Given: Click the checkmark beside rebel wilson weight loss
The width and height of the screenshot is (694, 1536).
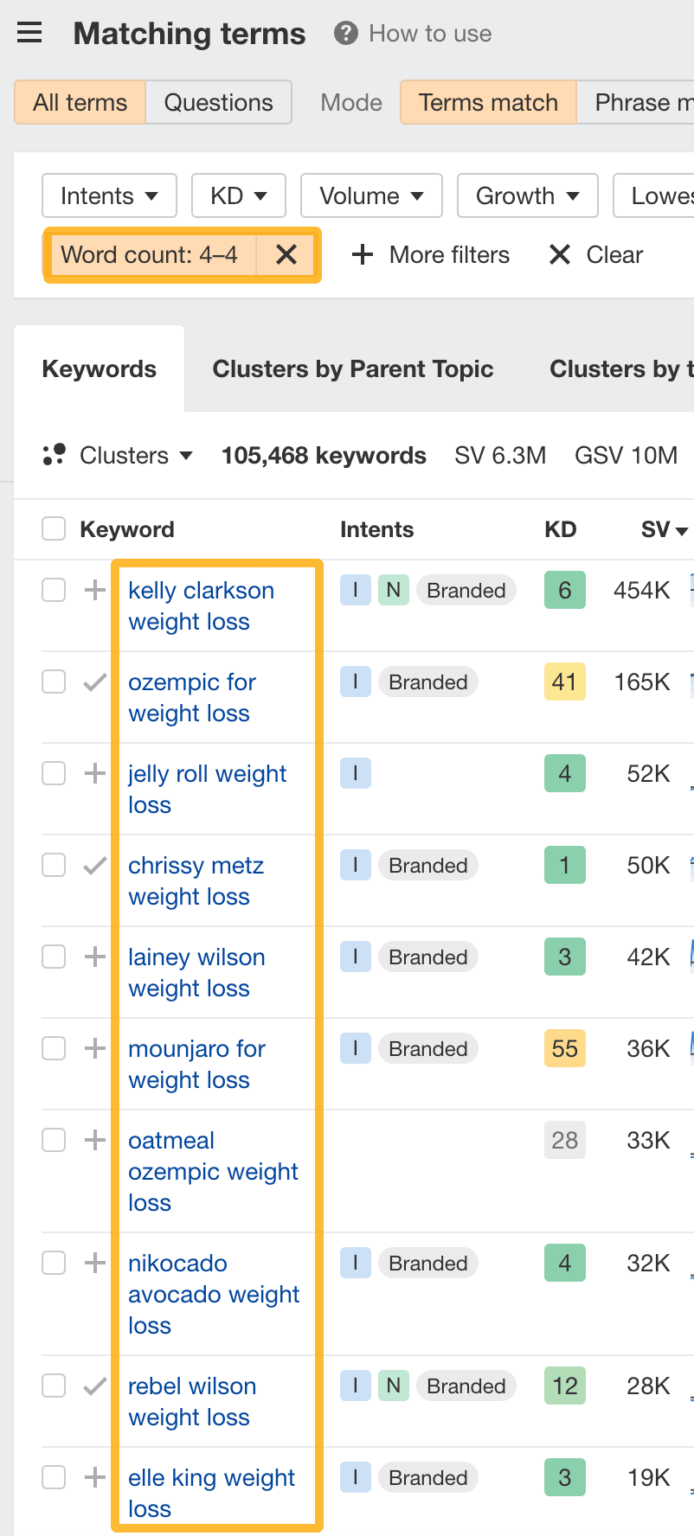Looking at the screenshot, I should tap(95, 1386).
